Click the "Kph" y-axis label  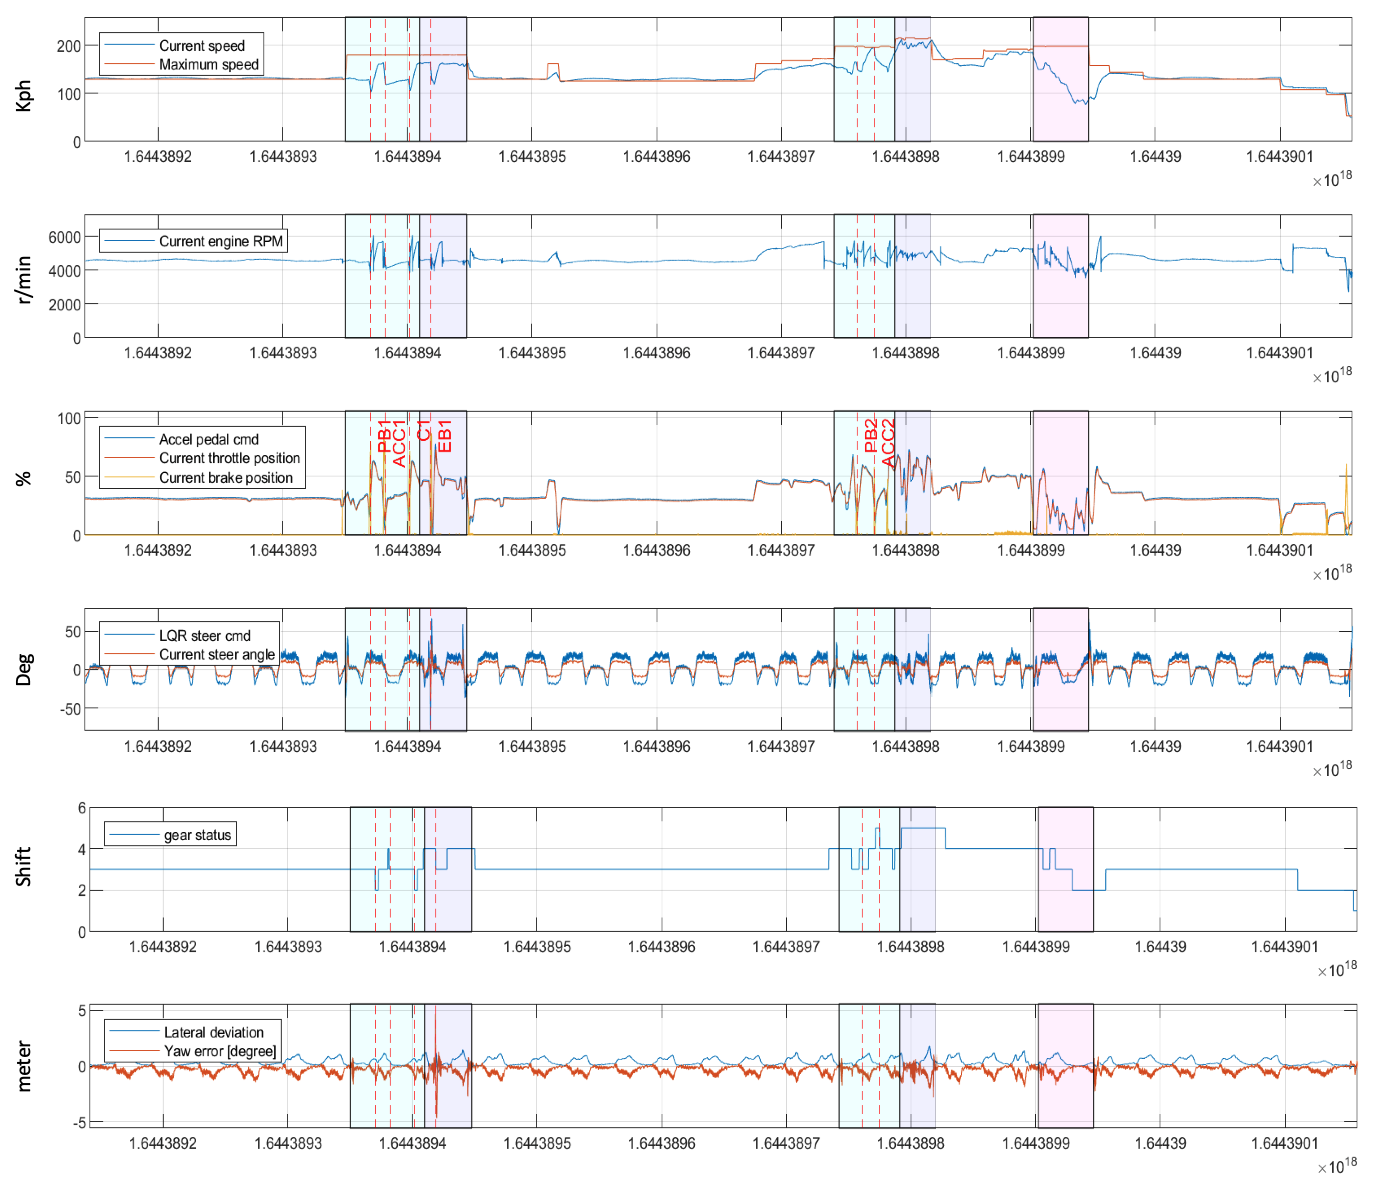coord(24,96)
